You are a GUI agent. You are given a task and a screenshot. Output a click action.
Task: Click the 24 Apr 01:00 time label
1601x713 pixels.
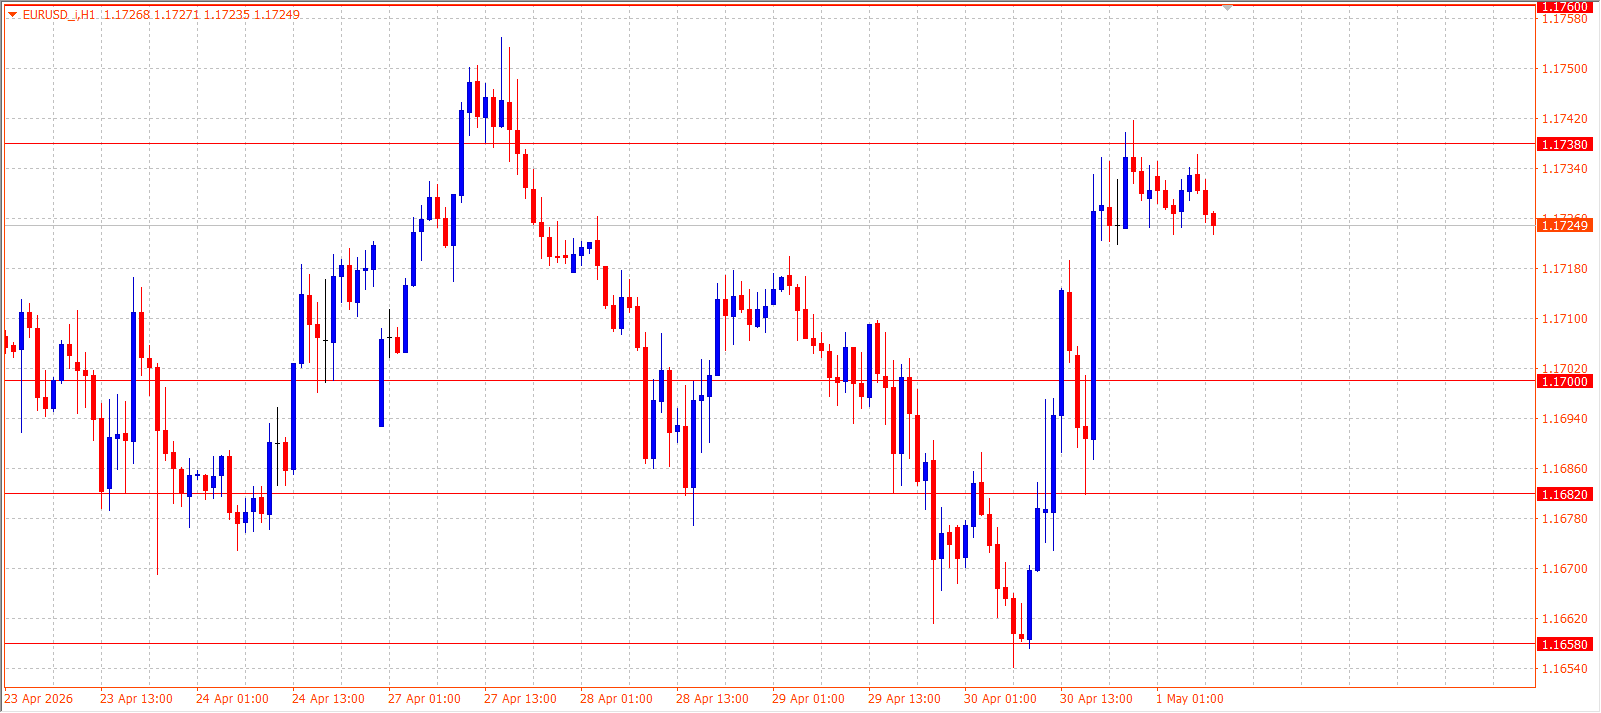[x=232, y=699]
